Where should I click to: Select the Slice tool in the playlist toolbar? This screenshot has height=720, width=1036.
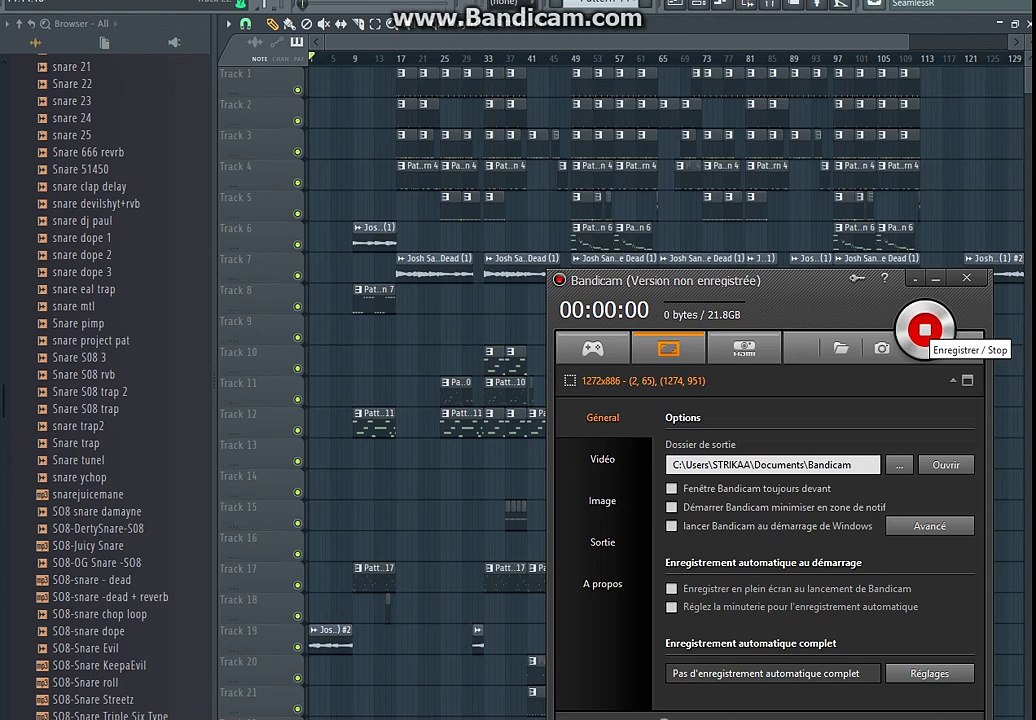[358, 24]
